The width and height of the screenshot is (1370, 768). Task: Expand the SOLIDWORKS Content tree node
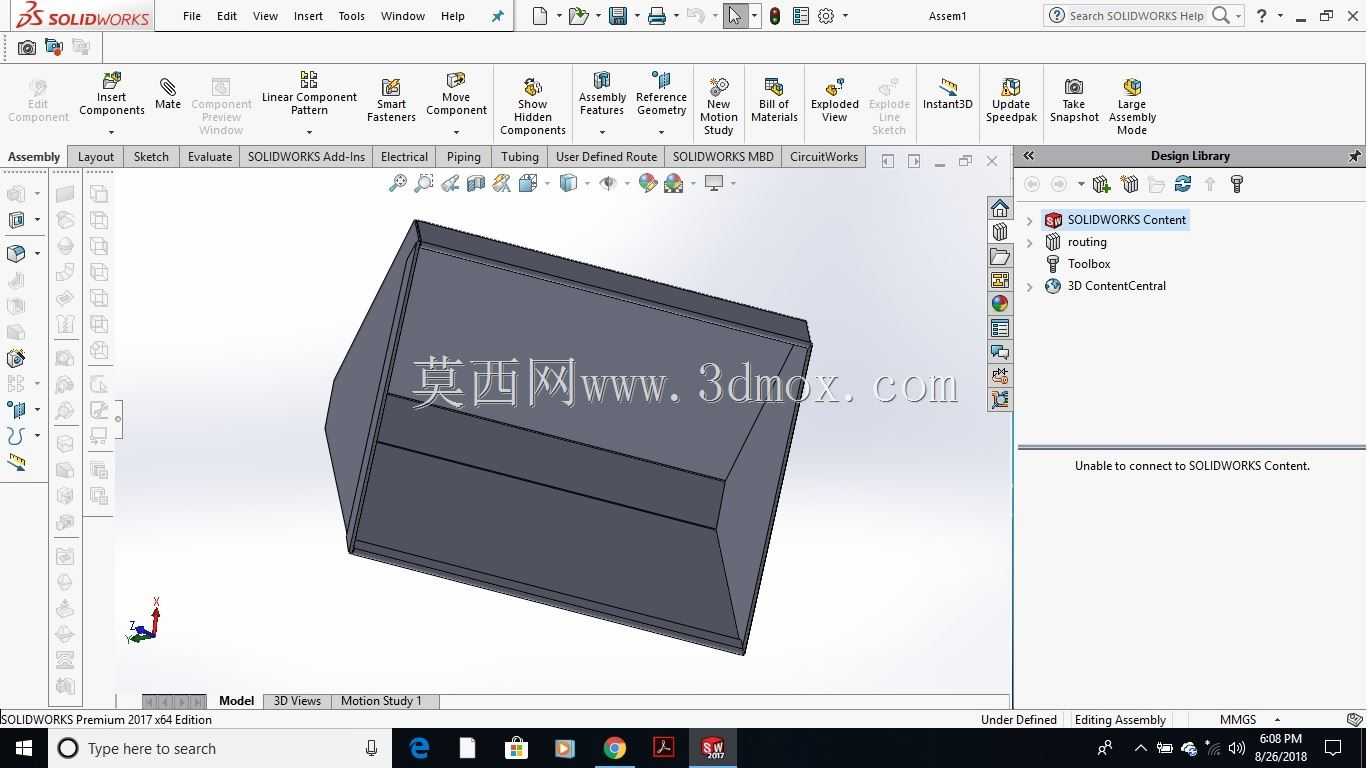(1030, 220)
